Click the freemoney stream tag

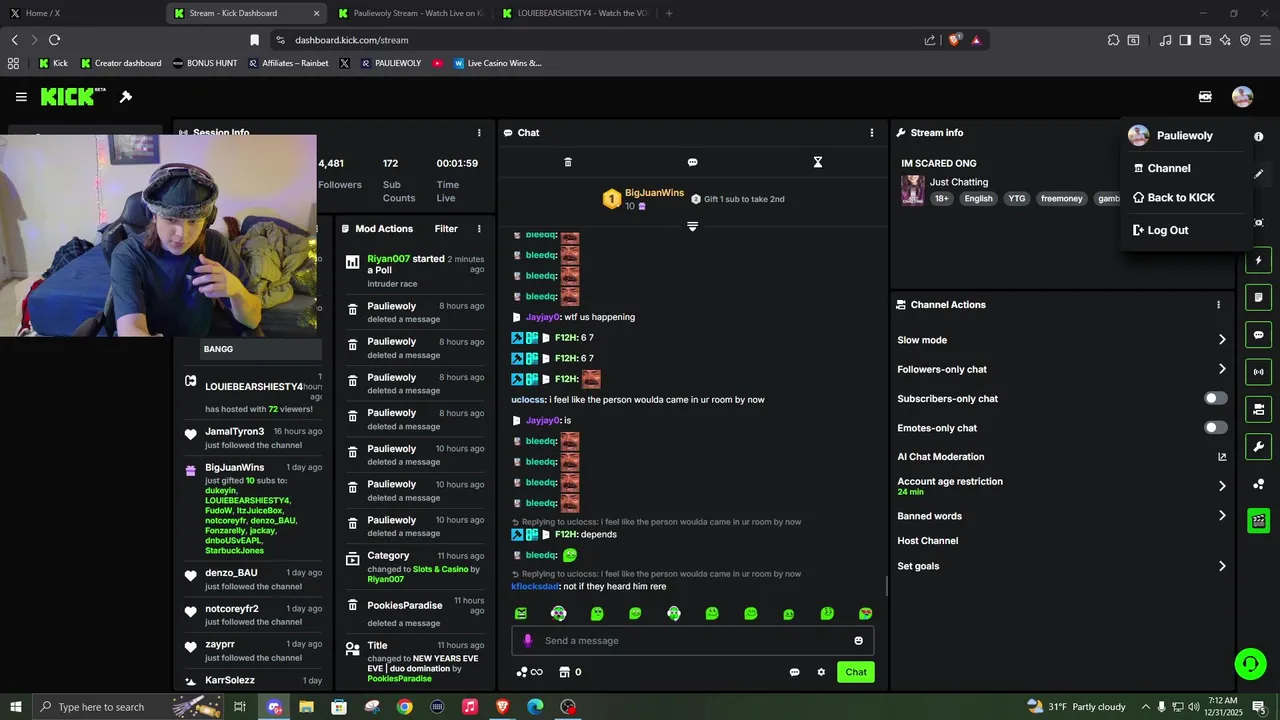point(1062,199)
